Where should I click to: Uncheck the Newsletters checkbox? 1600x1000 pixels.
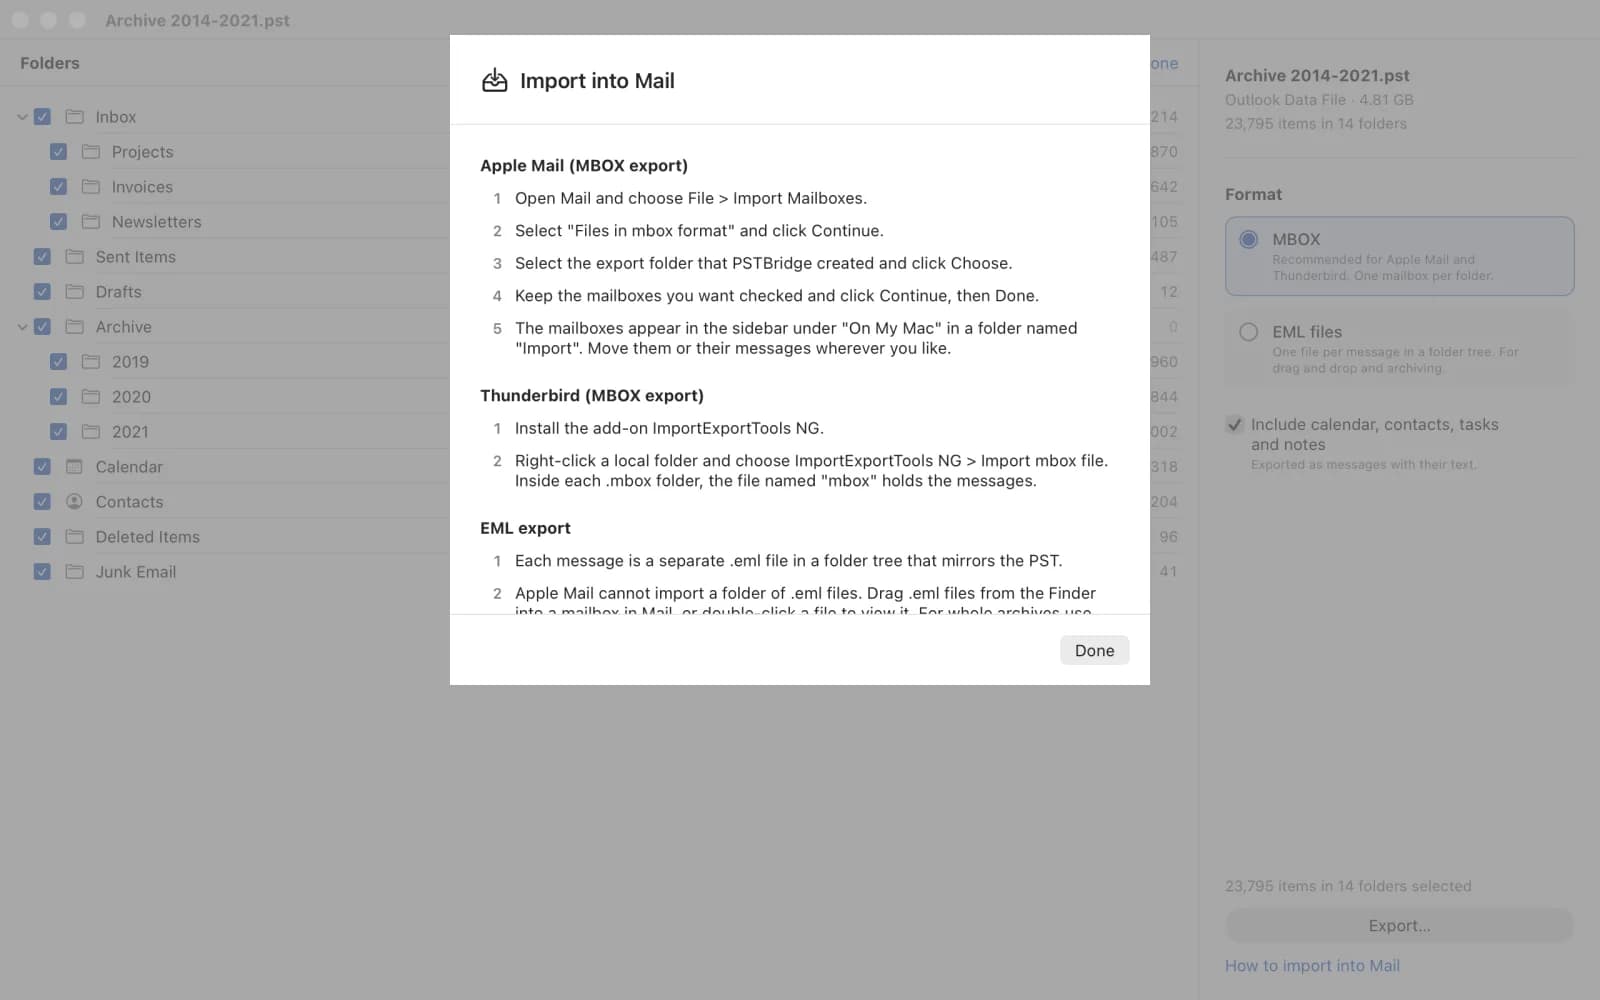click(x=58, y=221)
